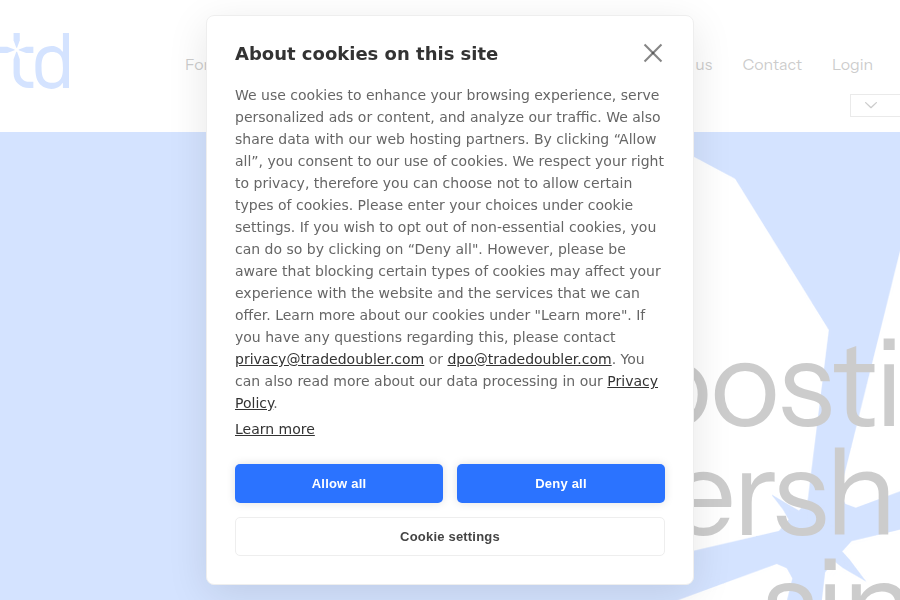Select the partially hidden "For" navigation item
This screenshot has width=900, height=600.
[x=195, y=65]
